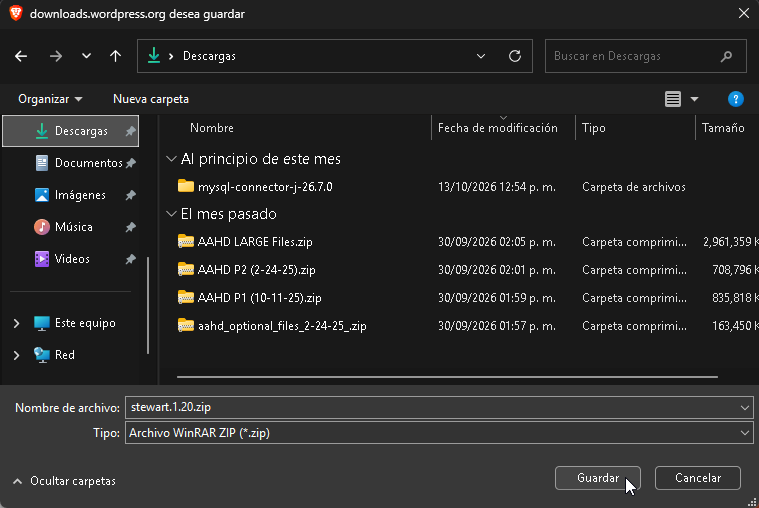Expand the Este equipo tree node
Viewport: 759px width, 508px height.
pyautogui.click(x=16, y=323)
